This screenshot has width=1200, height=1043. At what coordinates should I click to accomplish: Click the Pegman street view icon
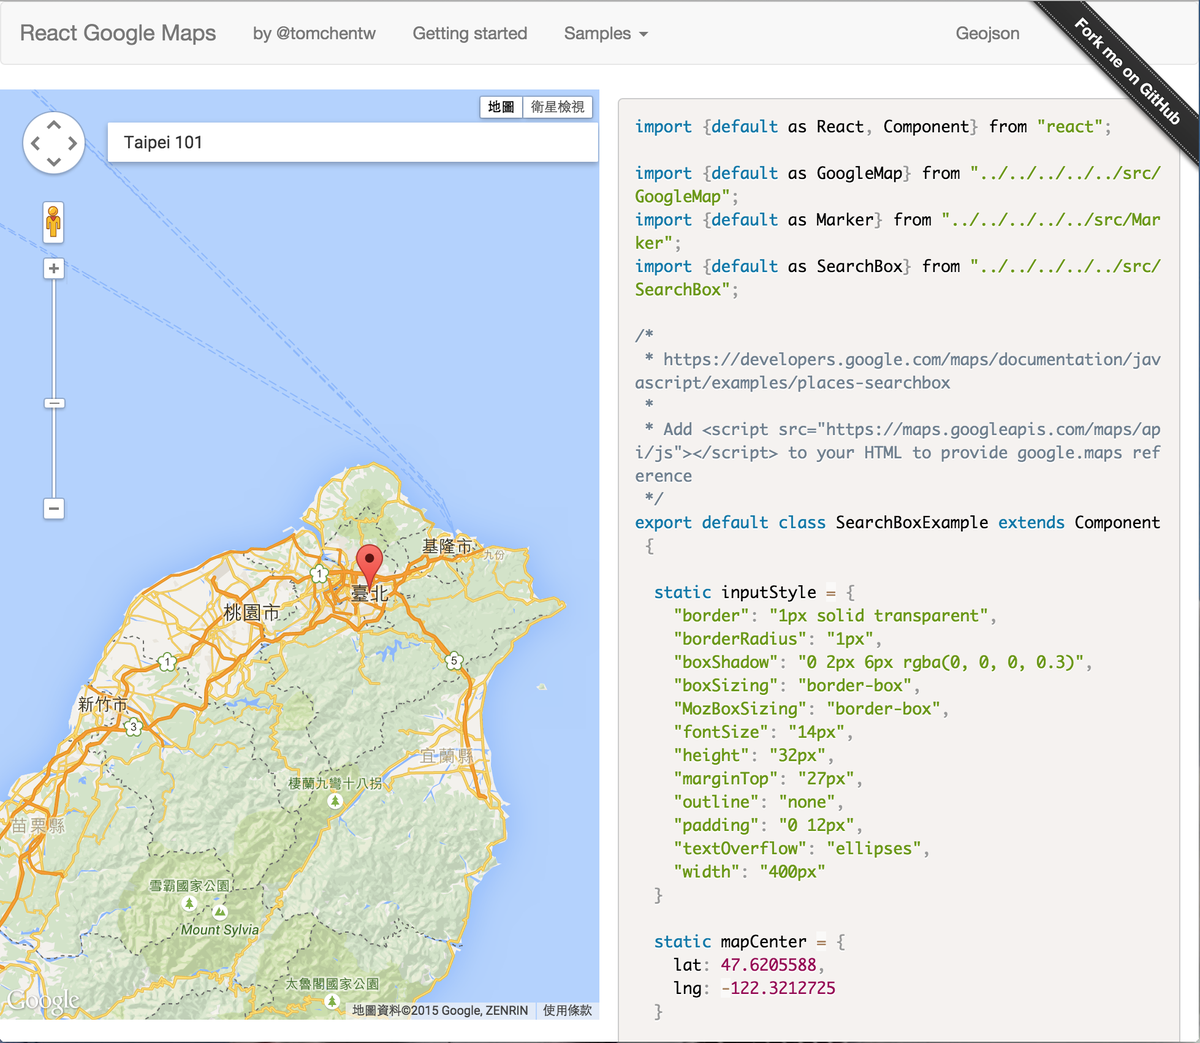(x=53, y=222)
